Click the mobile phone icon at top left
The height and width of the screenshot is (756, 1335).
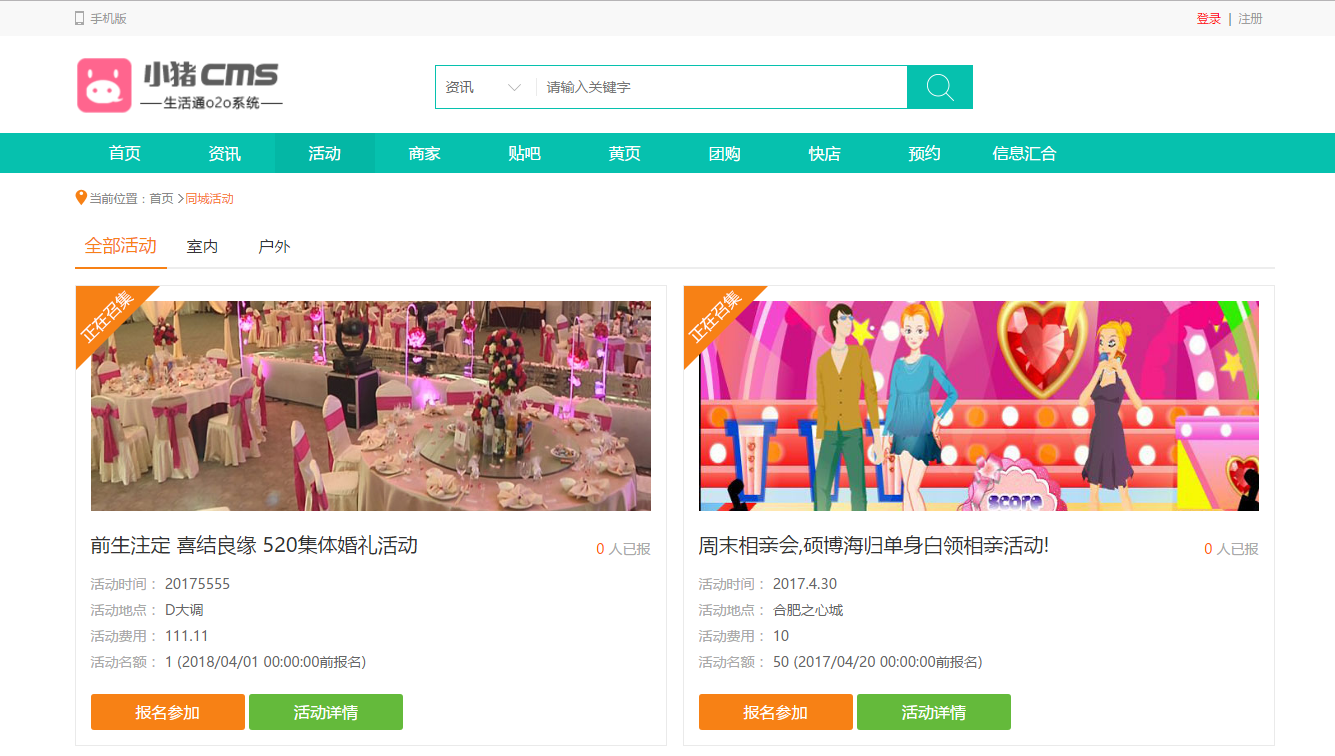point(80,18)
